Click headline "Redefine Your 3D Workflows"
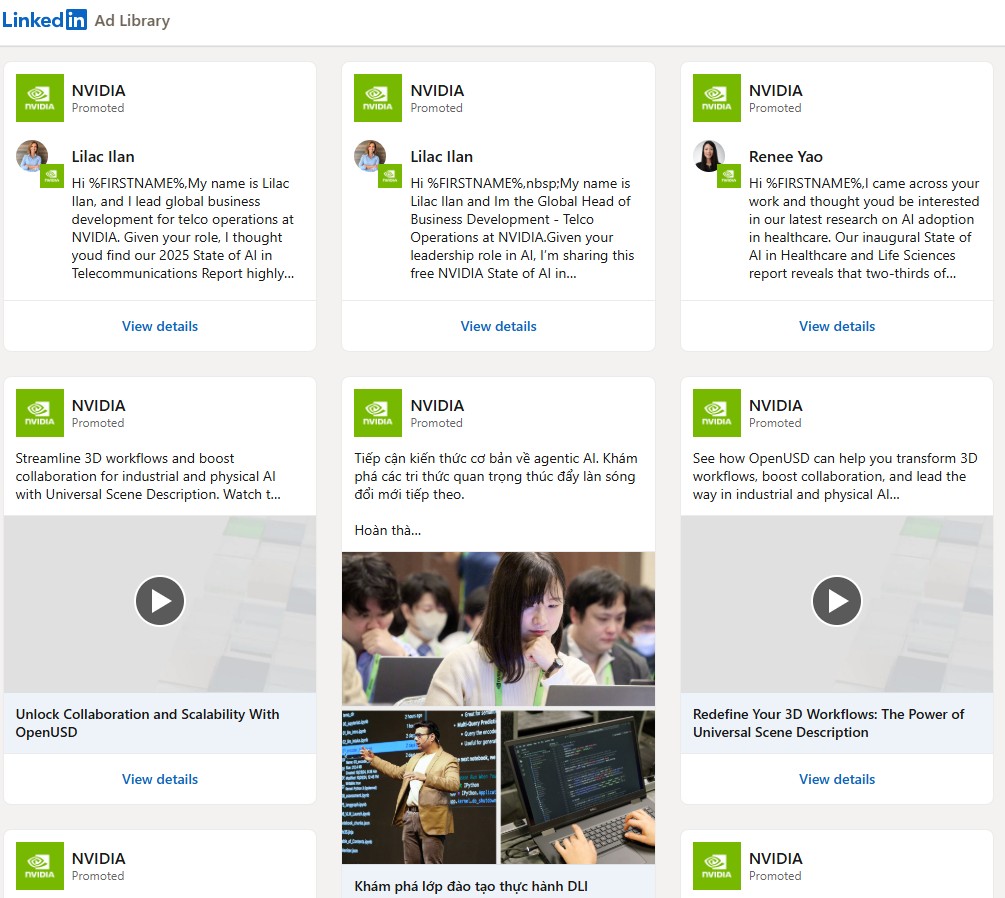 tap(828, 723)
